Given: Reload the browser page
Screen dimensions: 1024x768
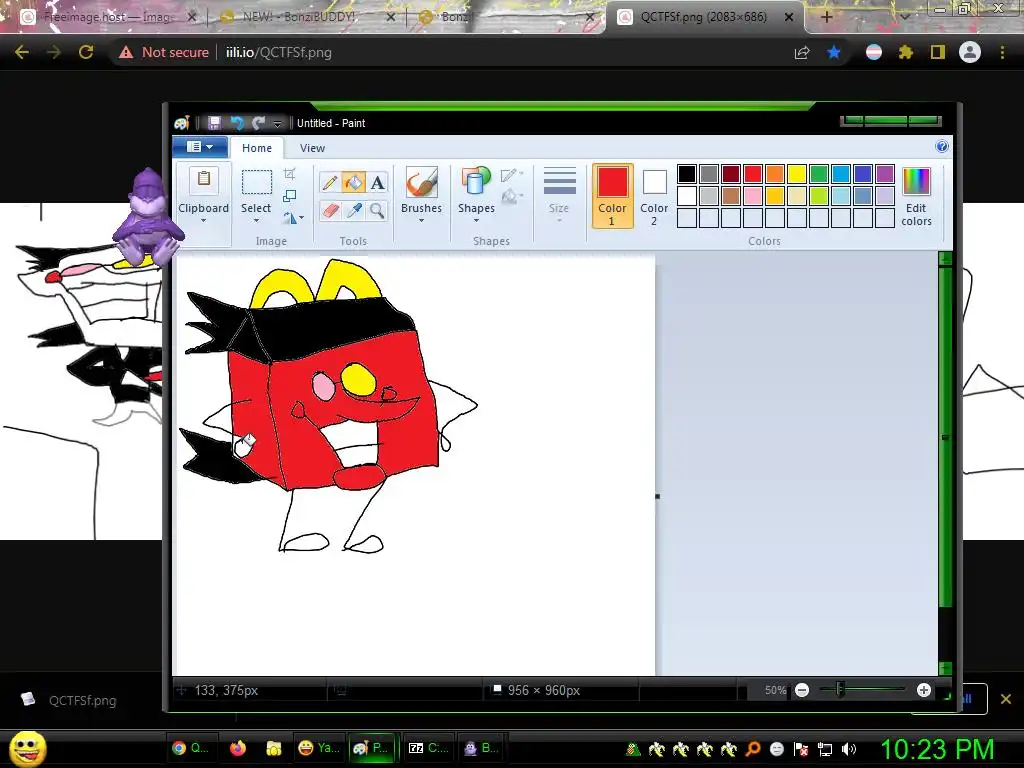Looking at the screenshot, I should (x=86, y=52).
